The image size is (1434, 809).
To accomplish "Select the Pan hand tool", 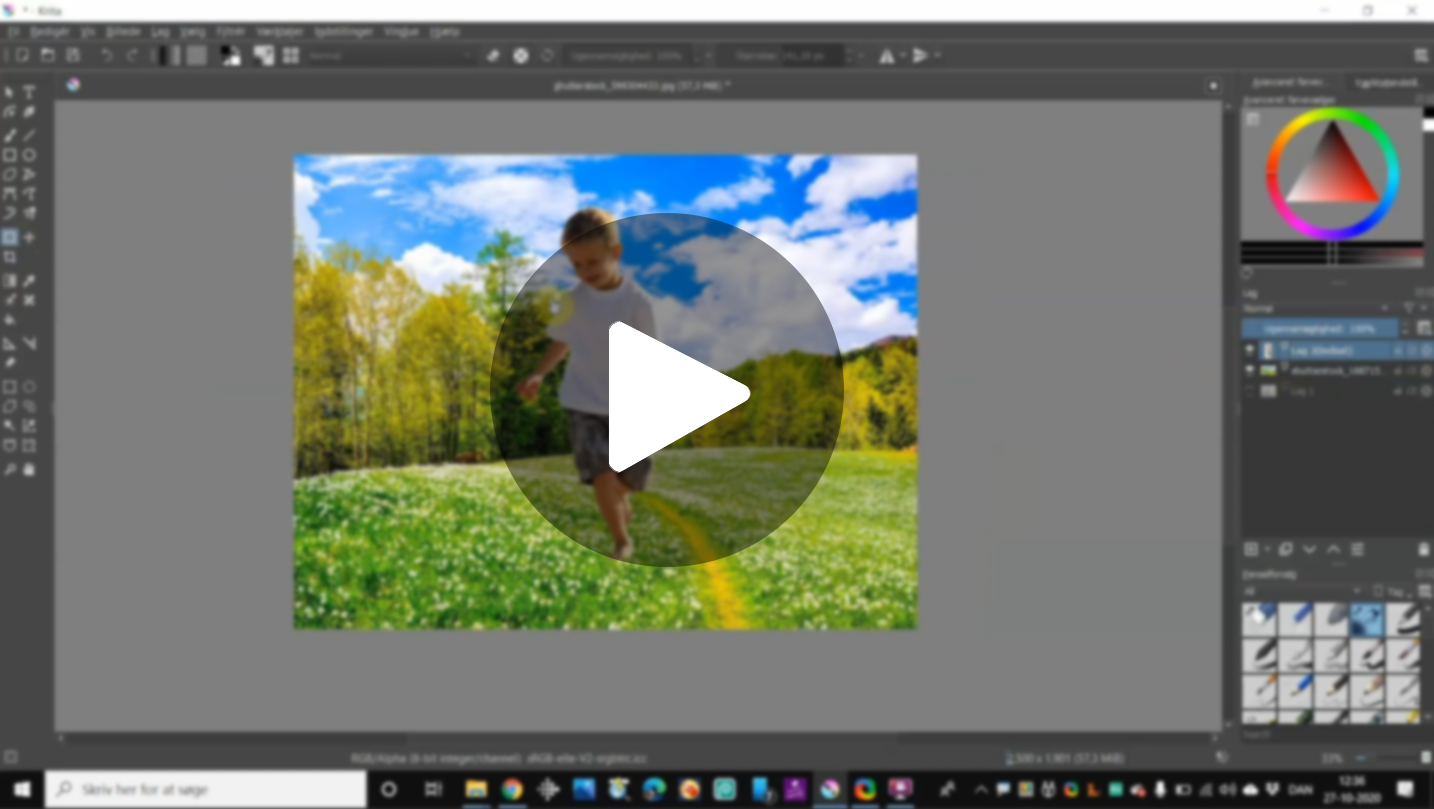I will click(x=29, y=469).
